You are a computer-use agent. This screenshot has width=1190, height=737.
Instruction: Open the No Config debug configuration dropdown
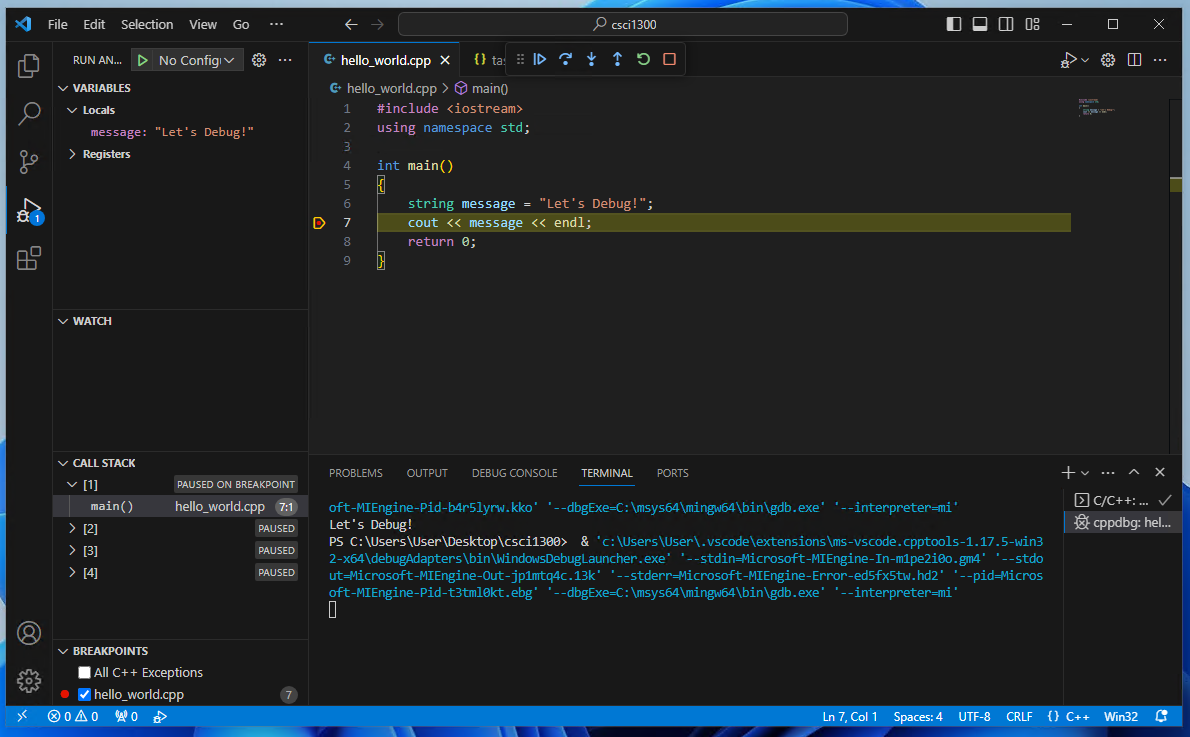(x=197, y=60)
